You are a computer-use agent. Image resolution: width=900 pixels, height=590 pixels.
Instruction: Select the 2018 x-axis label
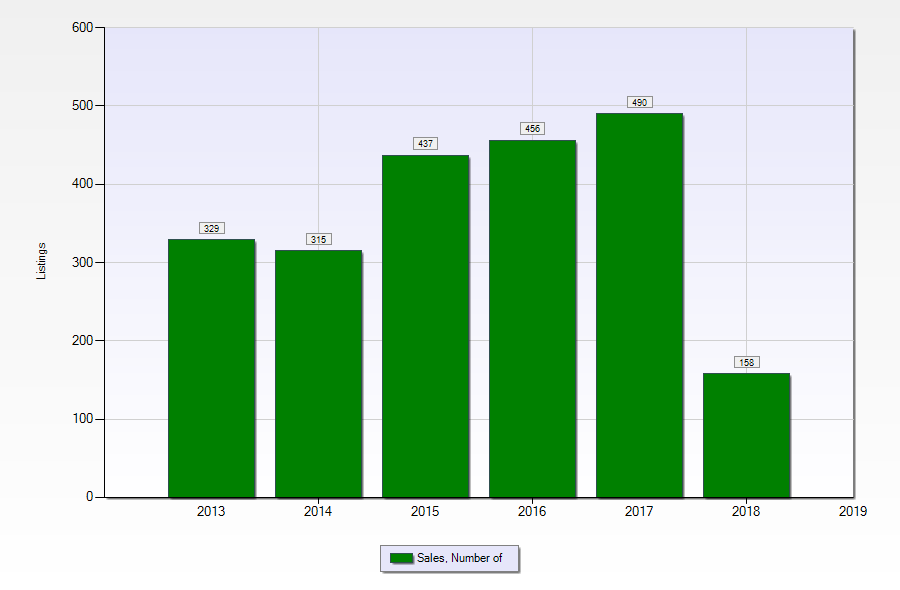pyautogui.click(x=746, y=511)
